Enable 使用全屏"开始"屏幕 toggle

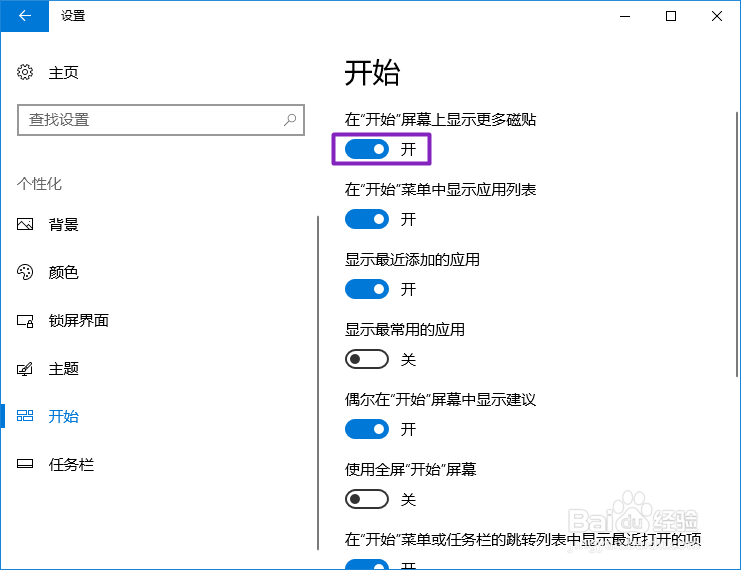click(x=367, y=499)
